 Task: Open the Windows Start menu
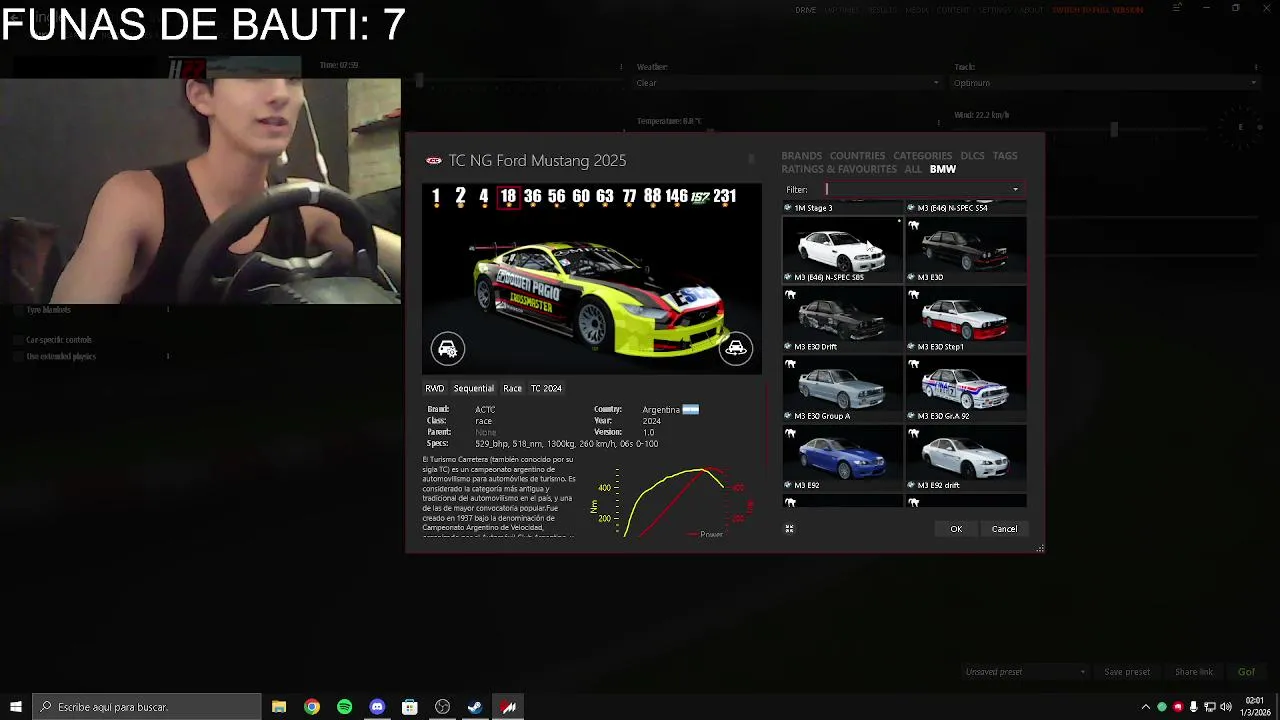click(x=16, y=707)
